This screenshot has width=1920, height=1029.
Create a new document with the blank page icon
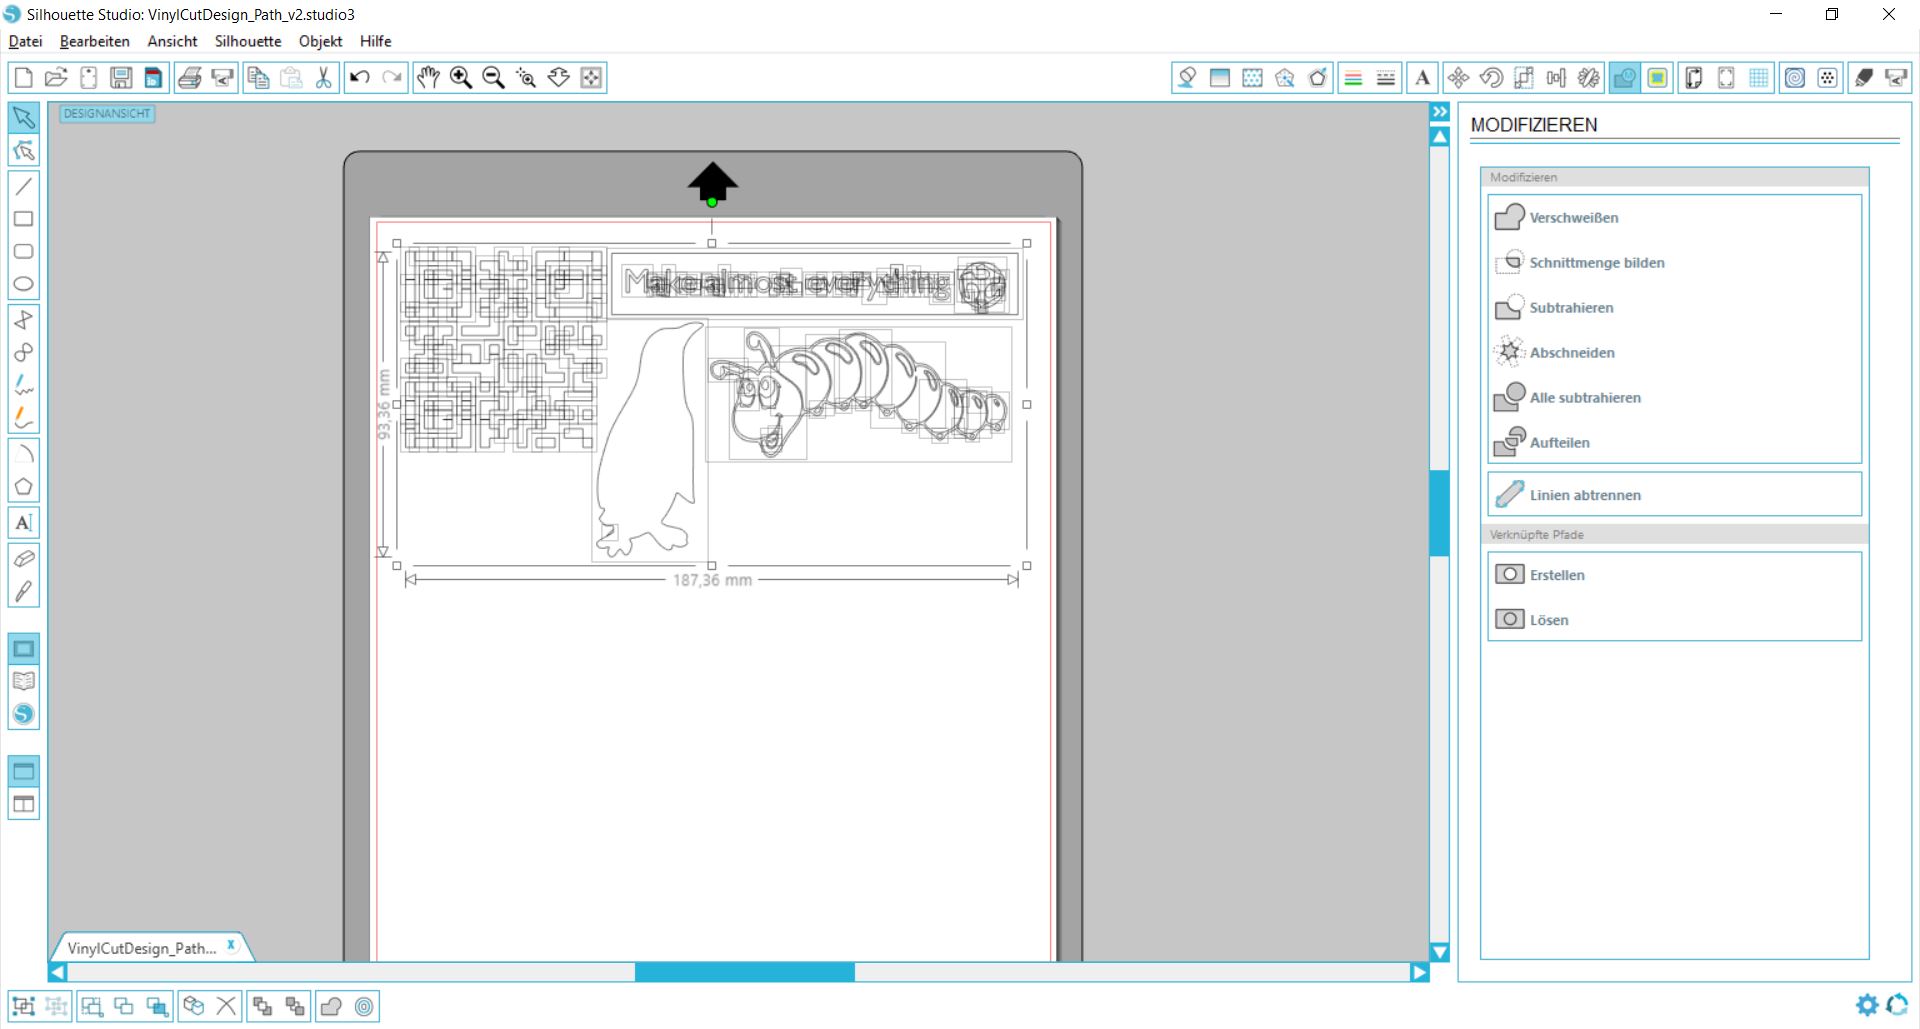point(23,78)
